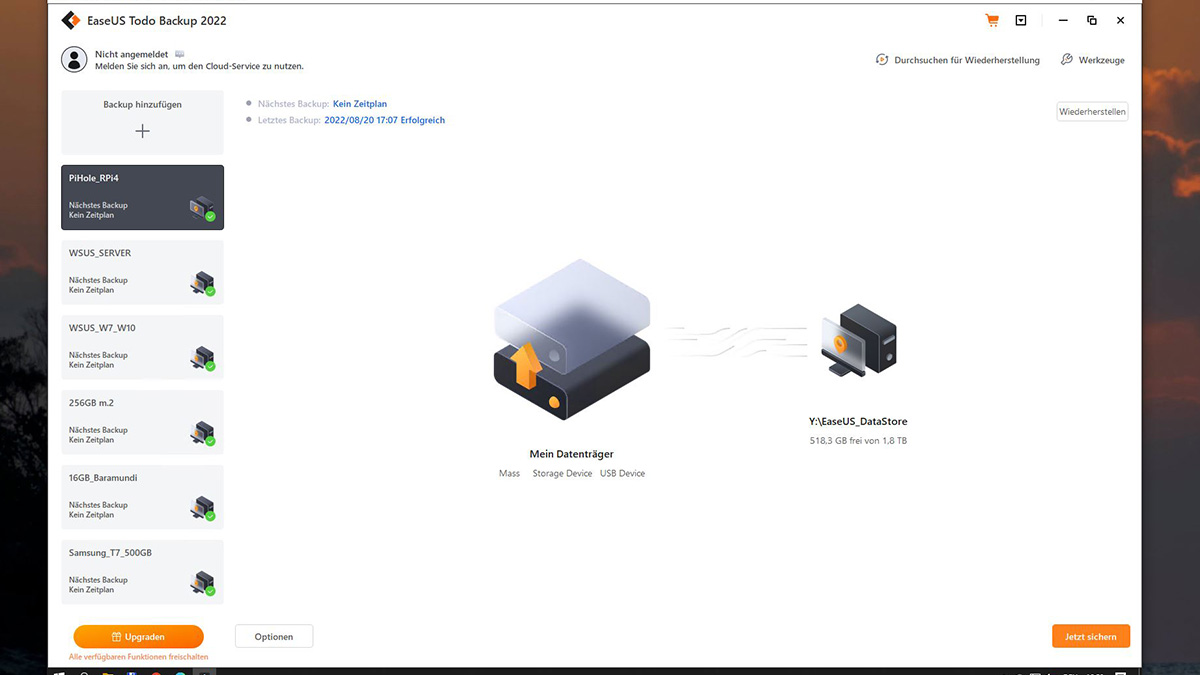Click the PiHole_RPi4 backup device icon
Image resolution: width=1200 pixels, height=675 pixels.
(x=203, y=208)
